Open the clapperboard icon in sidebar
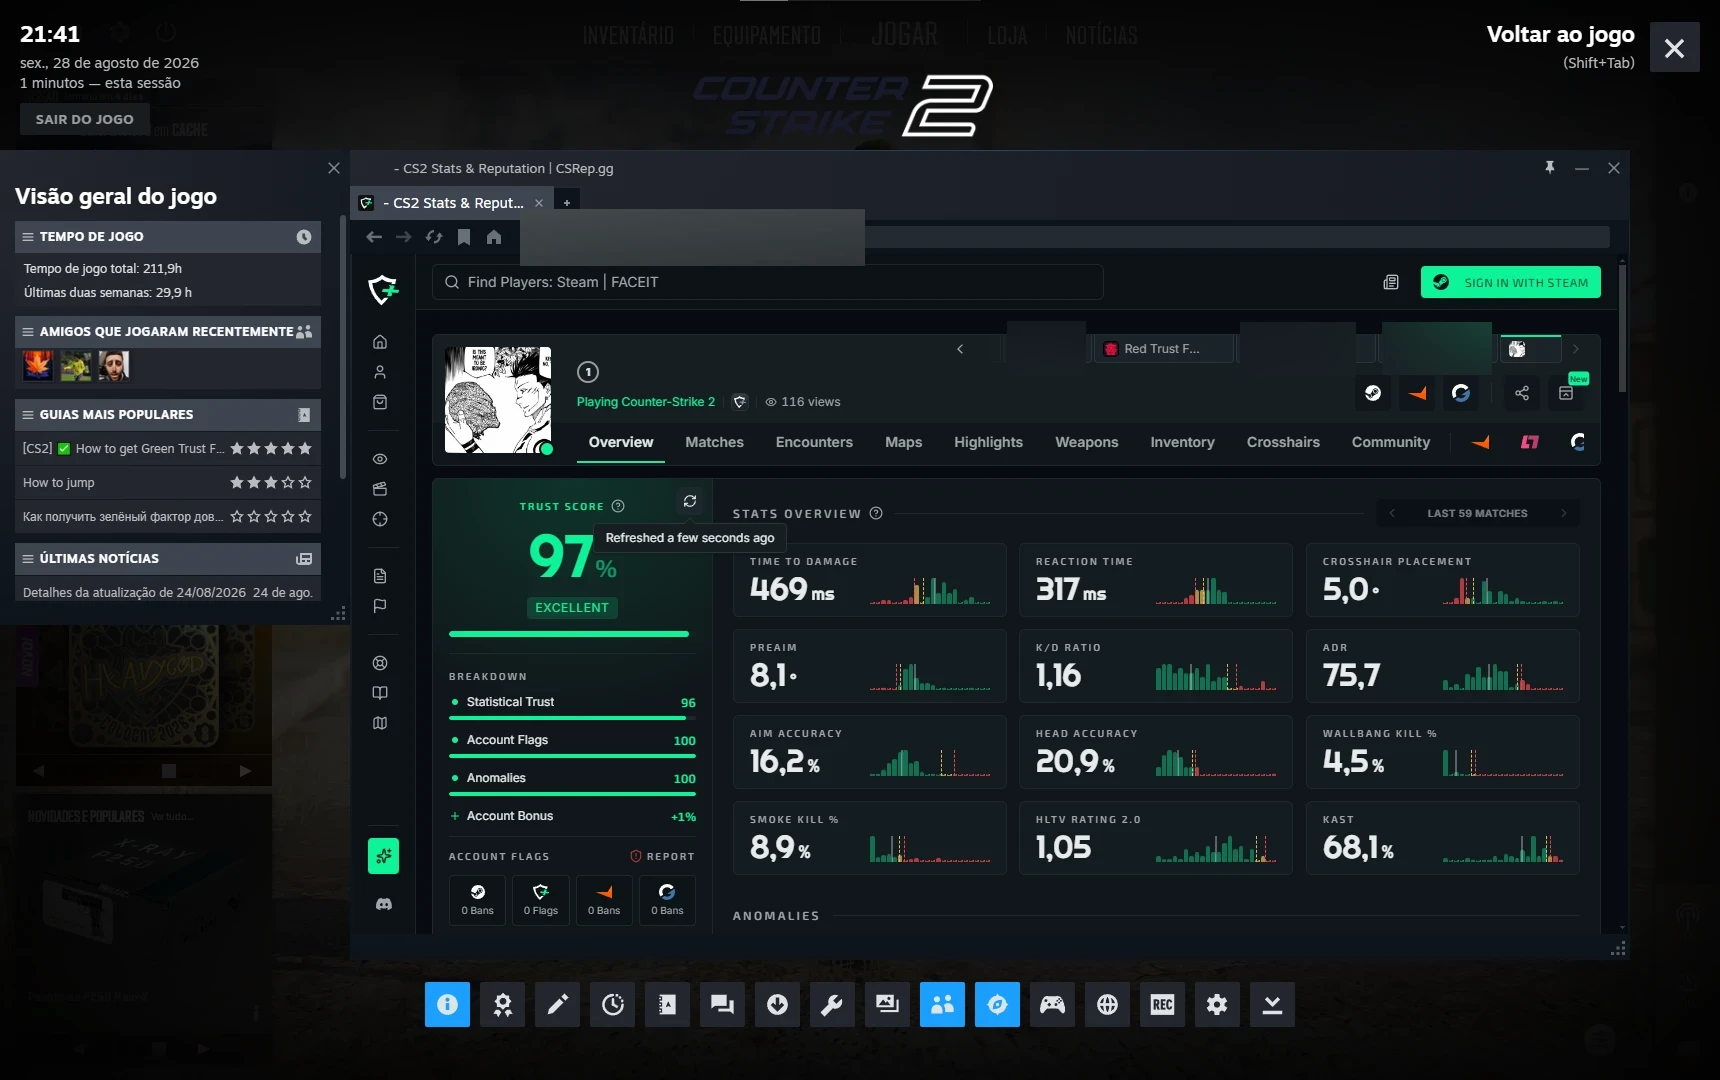The width and height of the screenshot is (1720, 1080). tap(380, 489)
